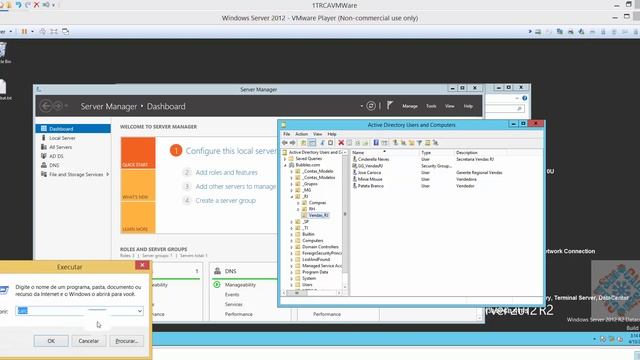The width and height of the screenshot is (640, 360).
Task: Select Domain Controllers in the console tree
Action: tap(320, 247)
